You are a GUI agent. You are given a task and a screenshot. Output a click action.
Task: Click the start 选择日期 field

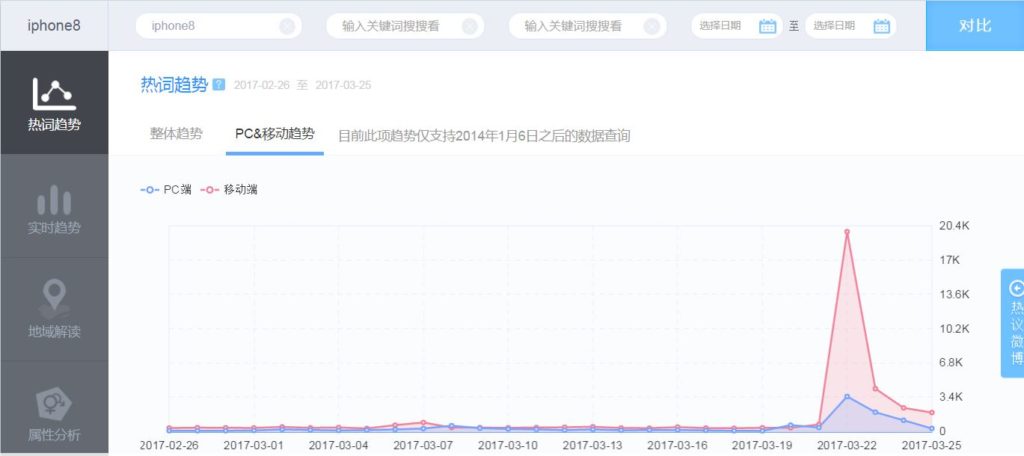(737, 26)
